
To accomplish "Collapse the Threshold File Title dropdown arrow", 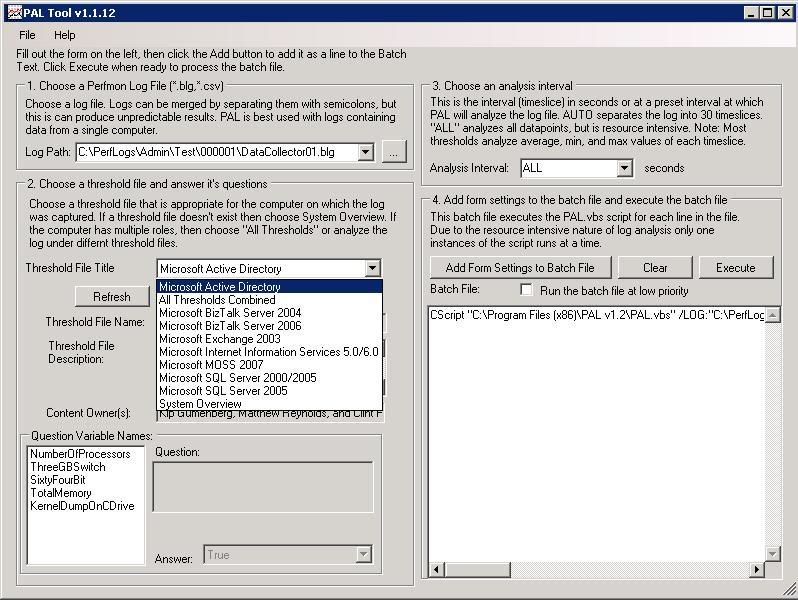I will coord(372,268).
